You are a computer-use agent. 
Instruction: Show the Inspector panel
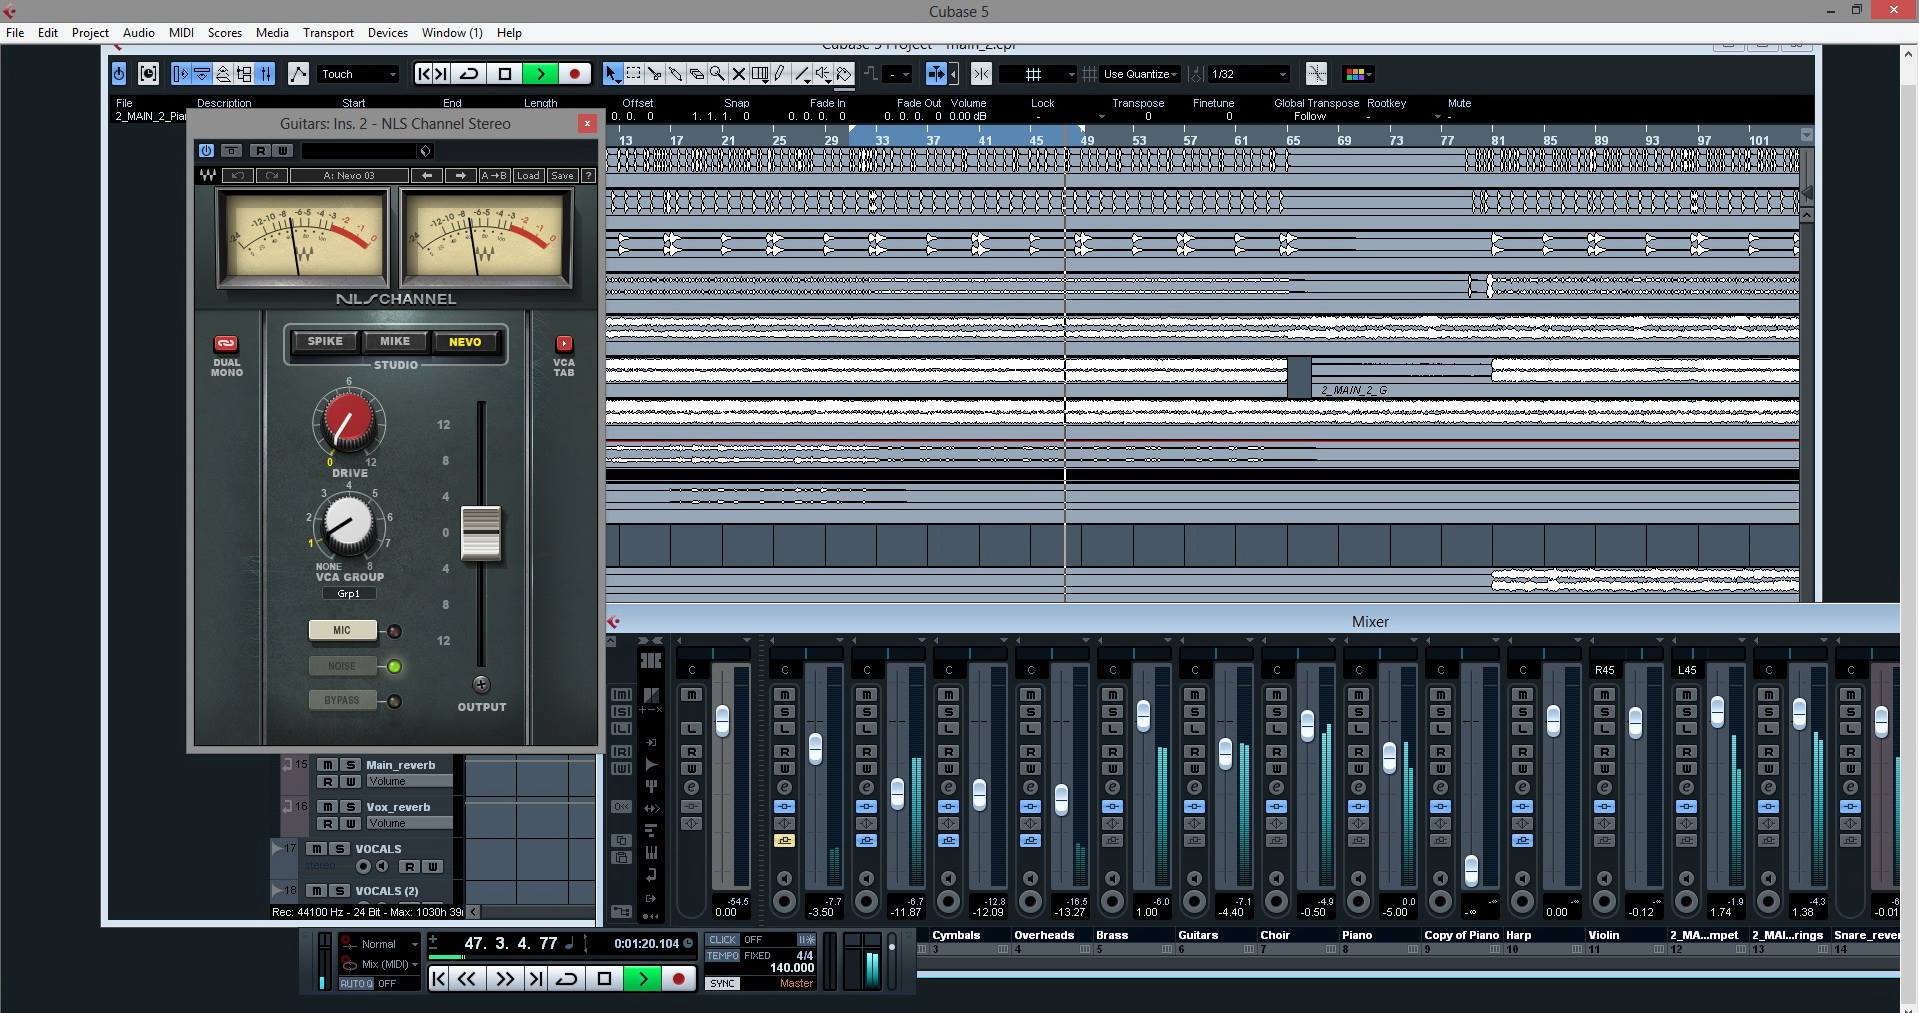point(181,74)
